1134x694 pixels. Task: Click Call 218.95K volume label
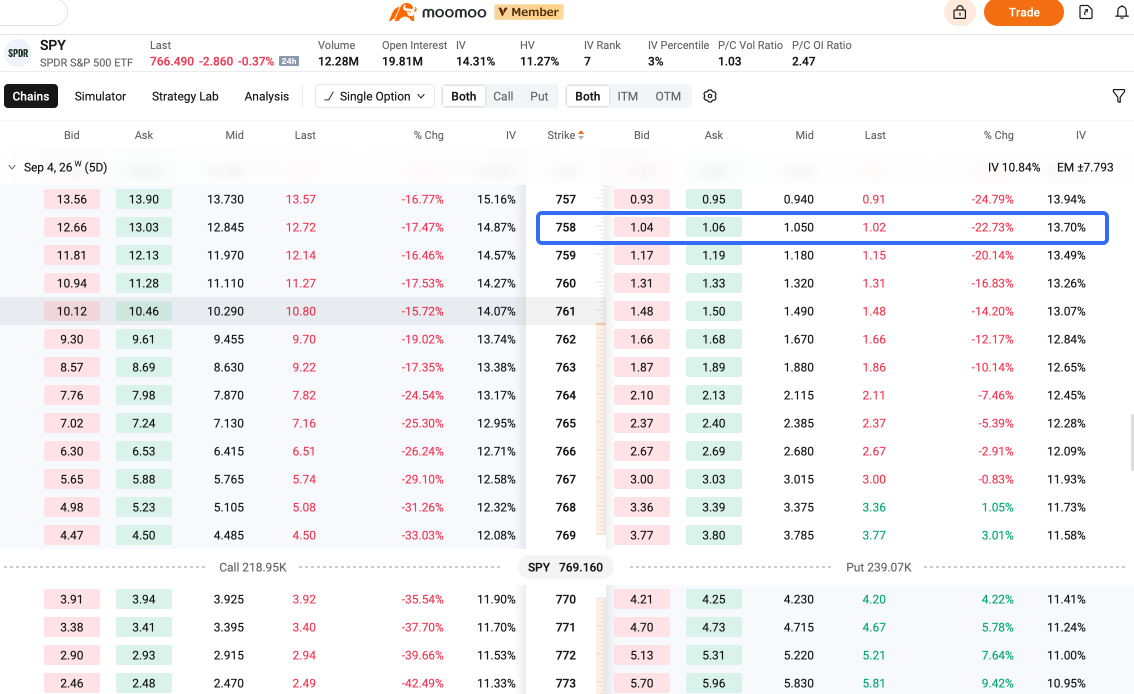pyautogui.click(x=252, y=567)
